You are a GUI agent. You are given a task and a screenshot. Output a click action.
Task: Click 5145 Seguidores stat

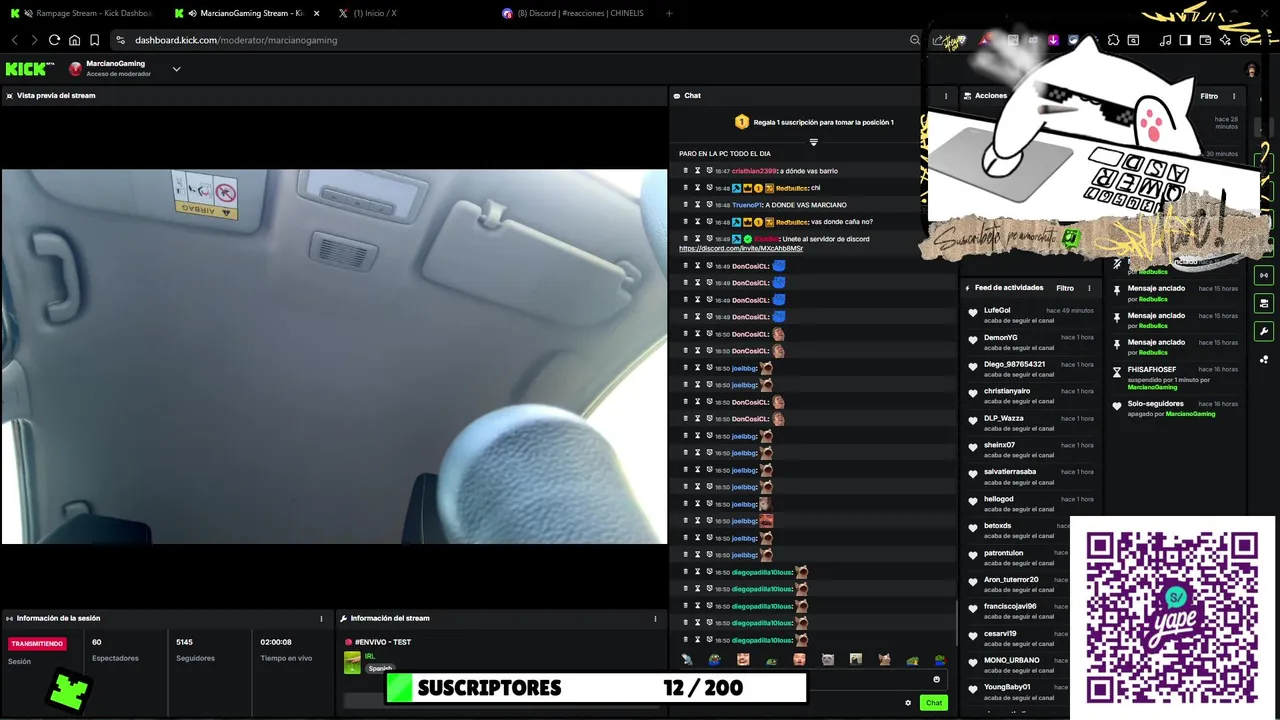tap(195, 650)
